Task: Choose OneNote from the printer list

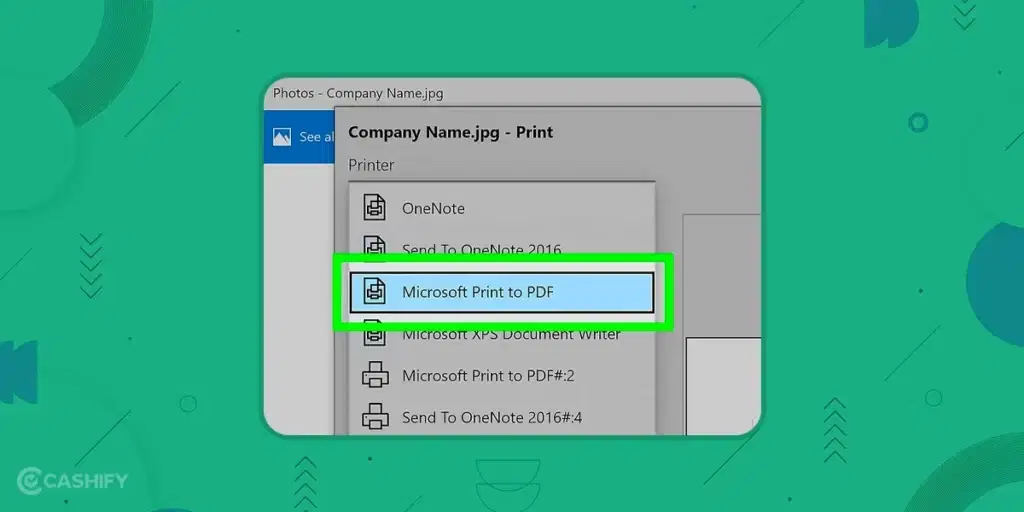Action: [x=502, y=209]
